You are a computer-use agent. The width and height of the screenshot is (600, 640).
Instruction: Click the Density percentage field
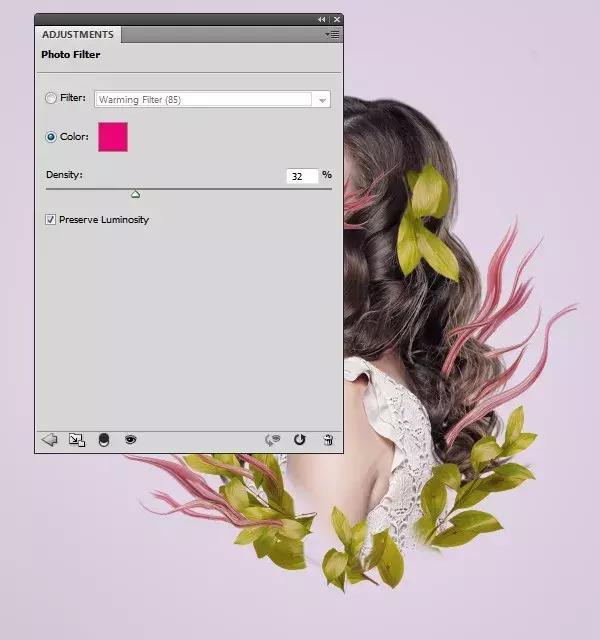302,176
